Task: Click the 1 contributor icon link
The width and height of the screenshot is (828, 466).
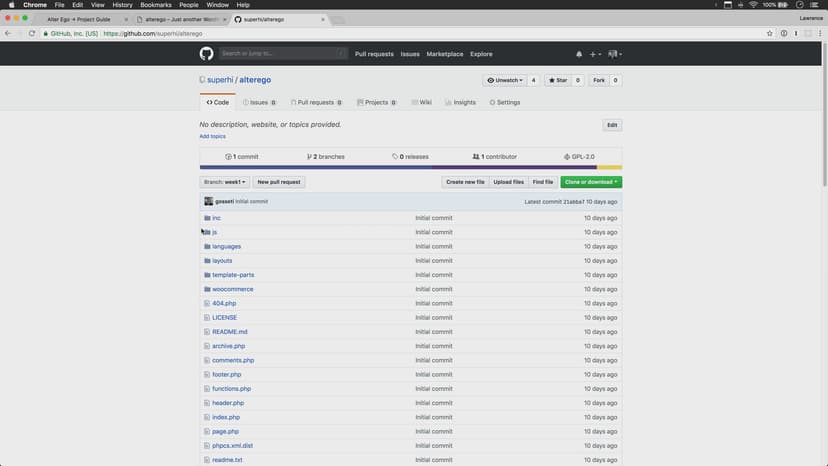Action: pyautogui.click(x=494, y=157)
